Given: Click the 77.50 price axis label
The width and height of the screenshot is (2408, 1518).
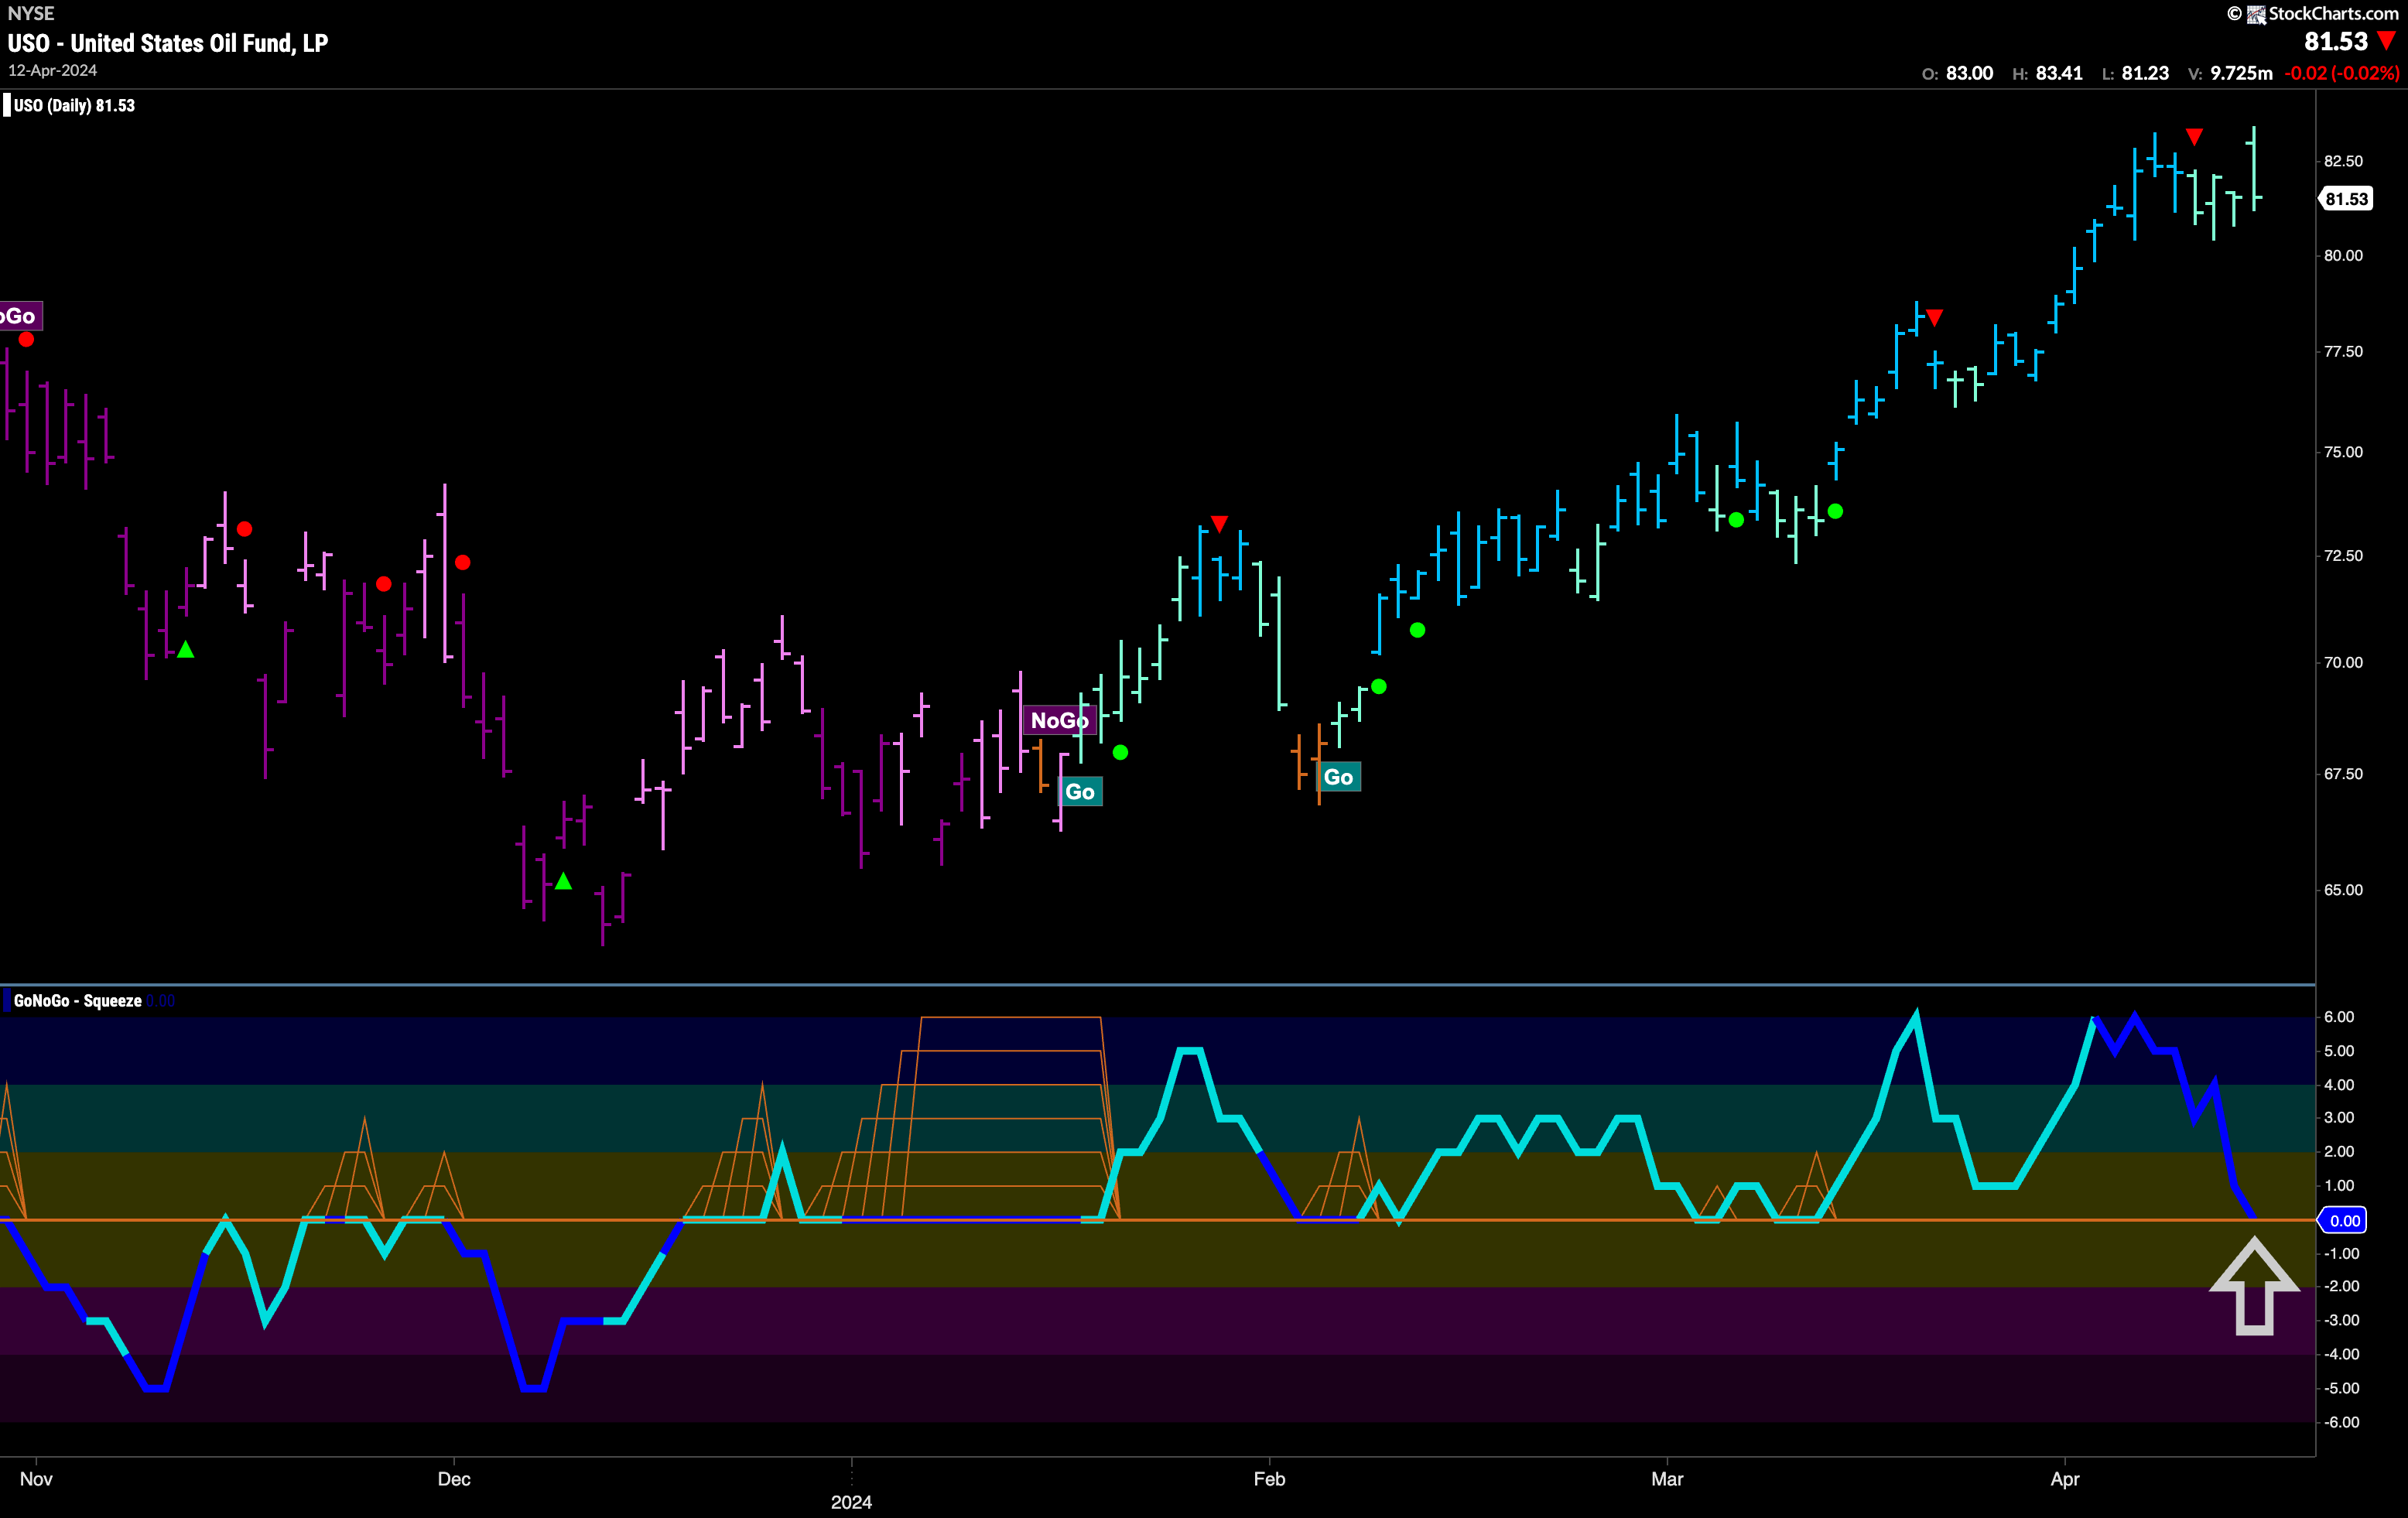Looking at the screenshot, I should [2343, 352].
